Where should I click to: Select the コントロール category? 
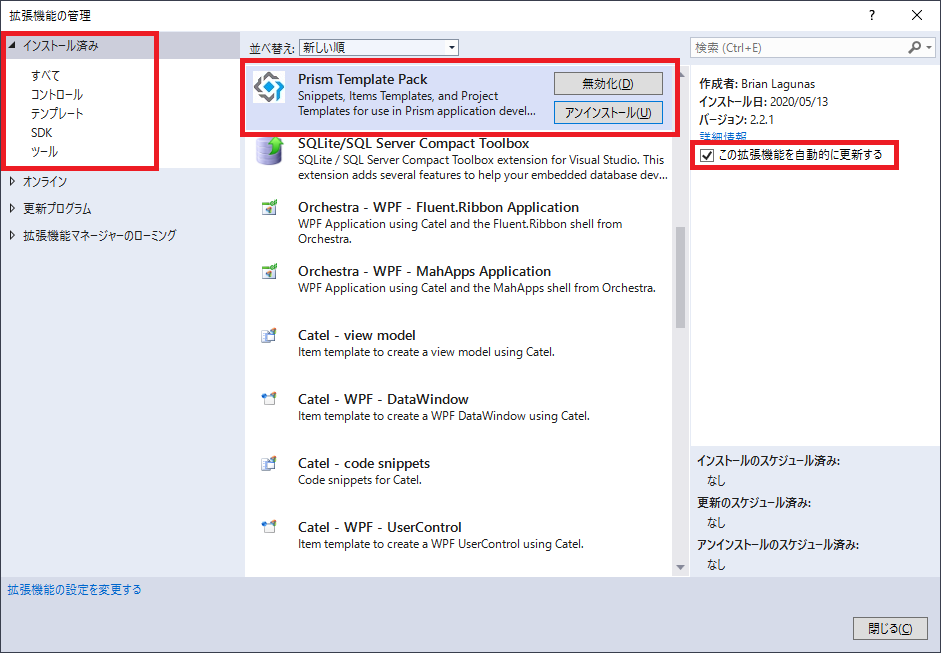[57, 95]
